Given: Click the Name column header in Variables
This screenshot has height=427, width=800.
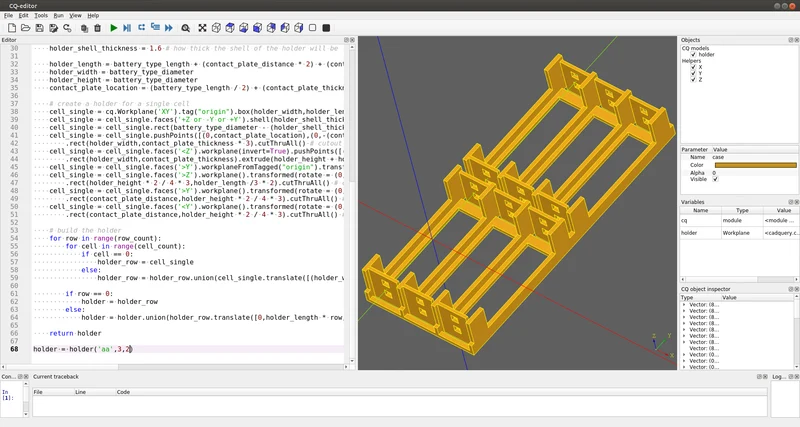Looking at the screenshot, I should point(701,210).
